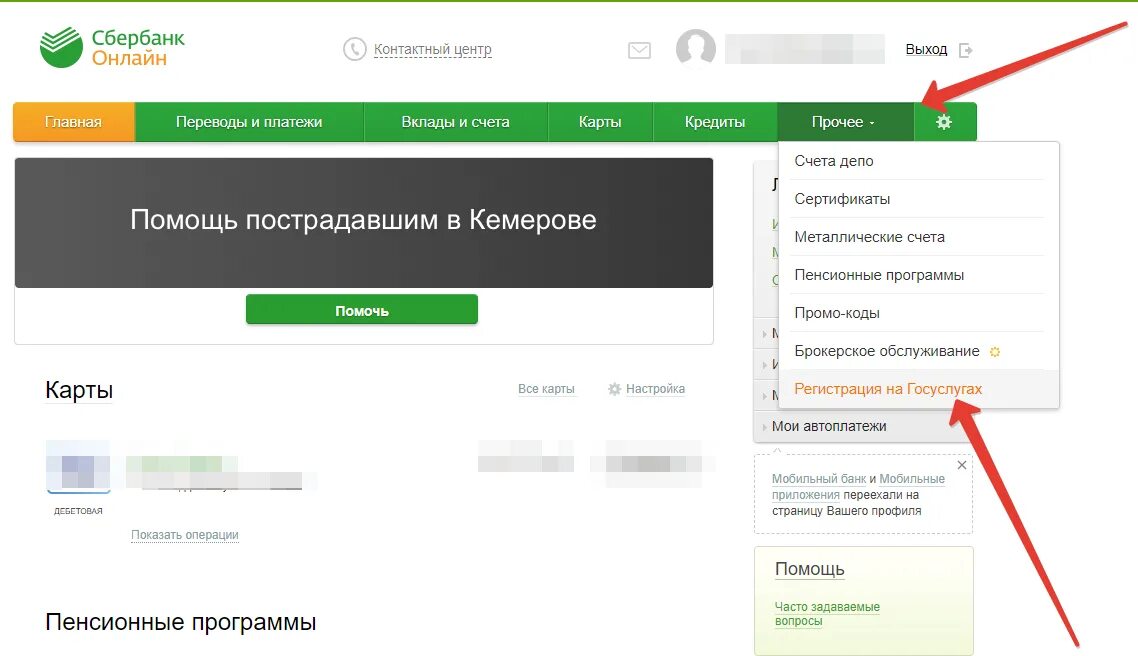Image resolution: width=1138 pixels, height=656 pixels.
Task: Open Переводы и платежи tab
Action: click(249, 122)
